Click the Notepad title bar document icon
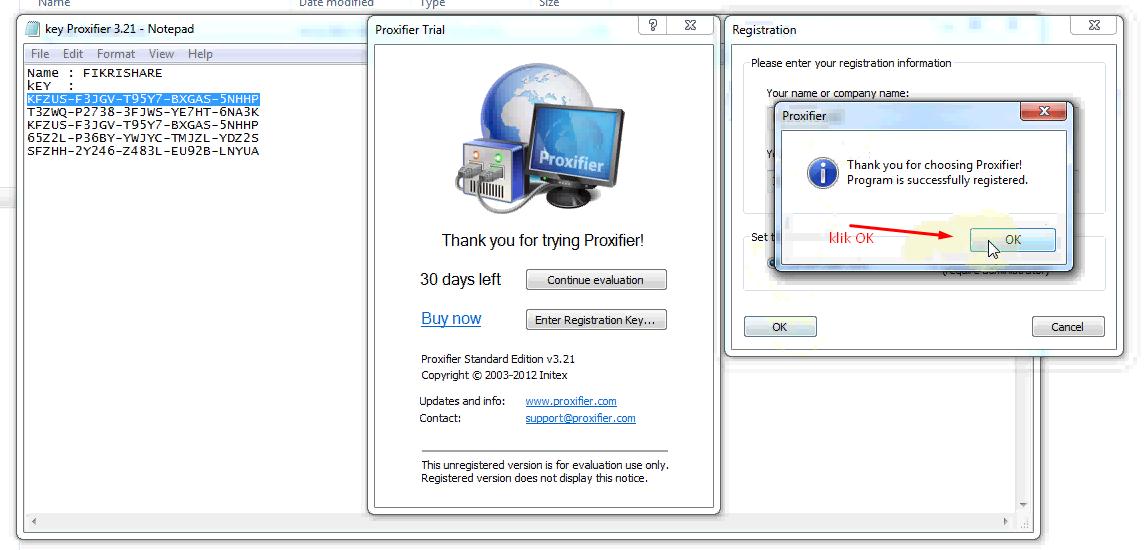This screenshot has height=550, width=1144. 32,29
